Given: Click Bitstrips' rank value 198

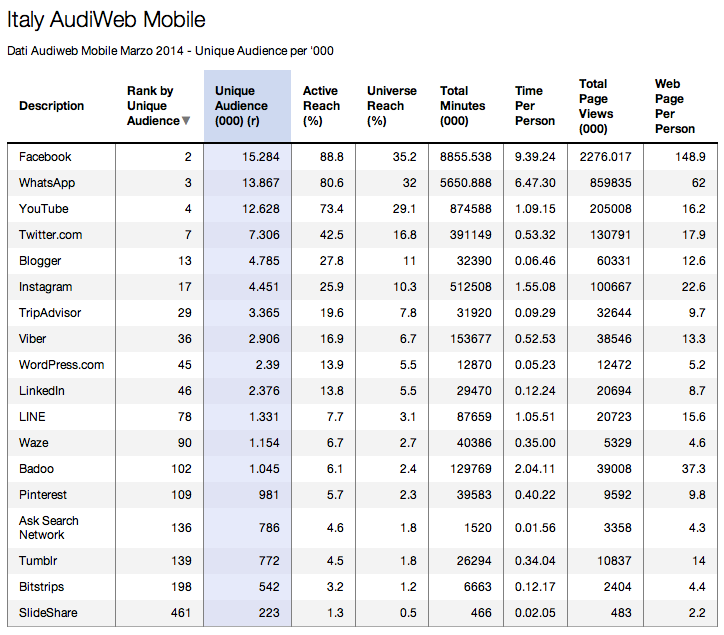Looking at the screenshot, I should [181, 587].
